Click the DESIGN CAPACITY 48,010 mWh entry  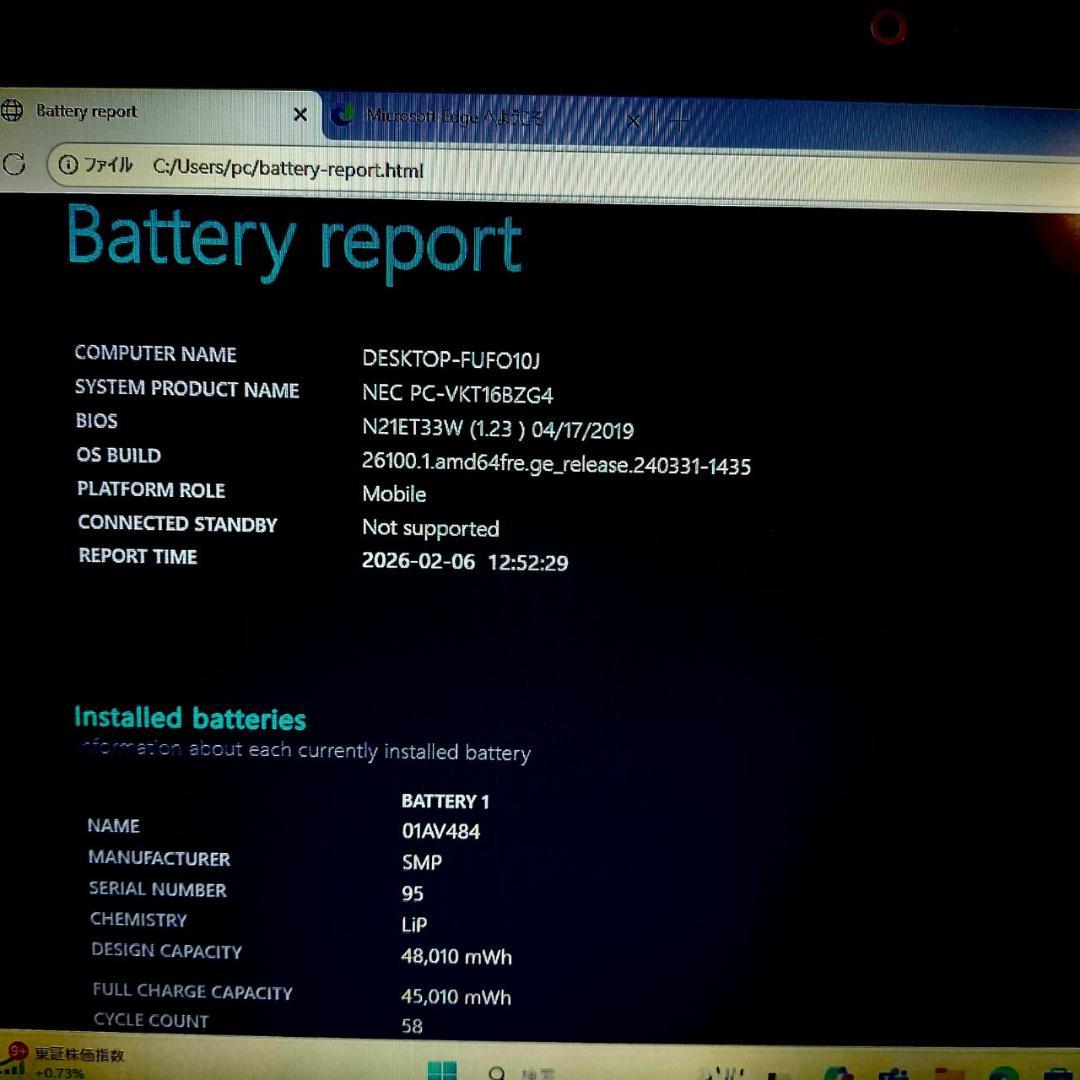pos(455,956)
